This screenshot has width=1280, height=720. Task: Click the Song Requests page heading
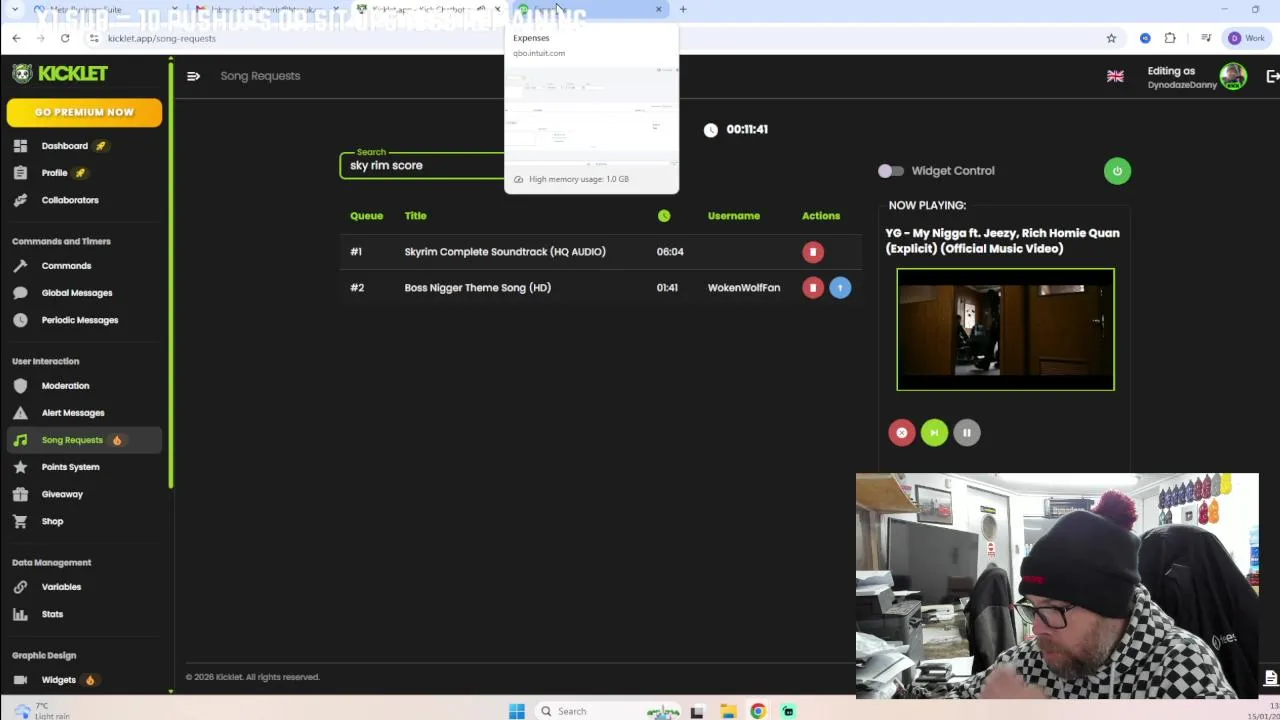(x=260, y=76)
